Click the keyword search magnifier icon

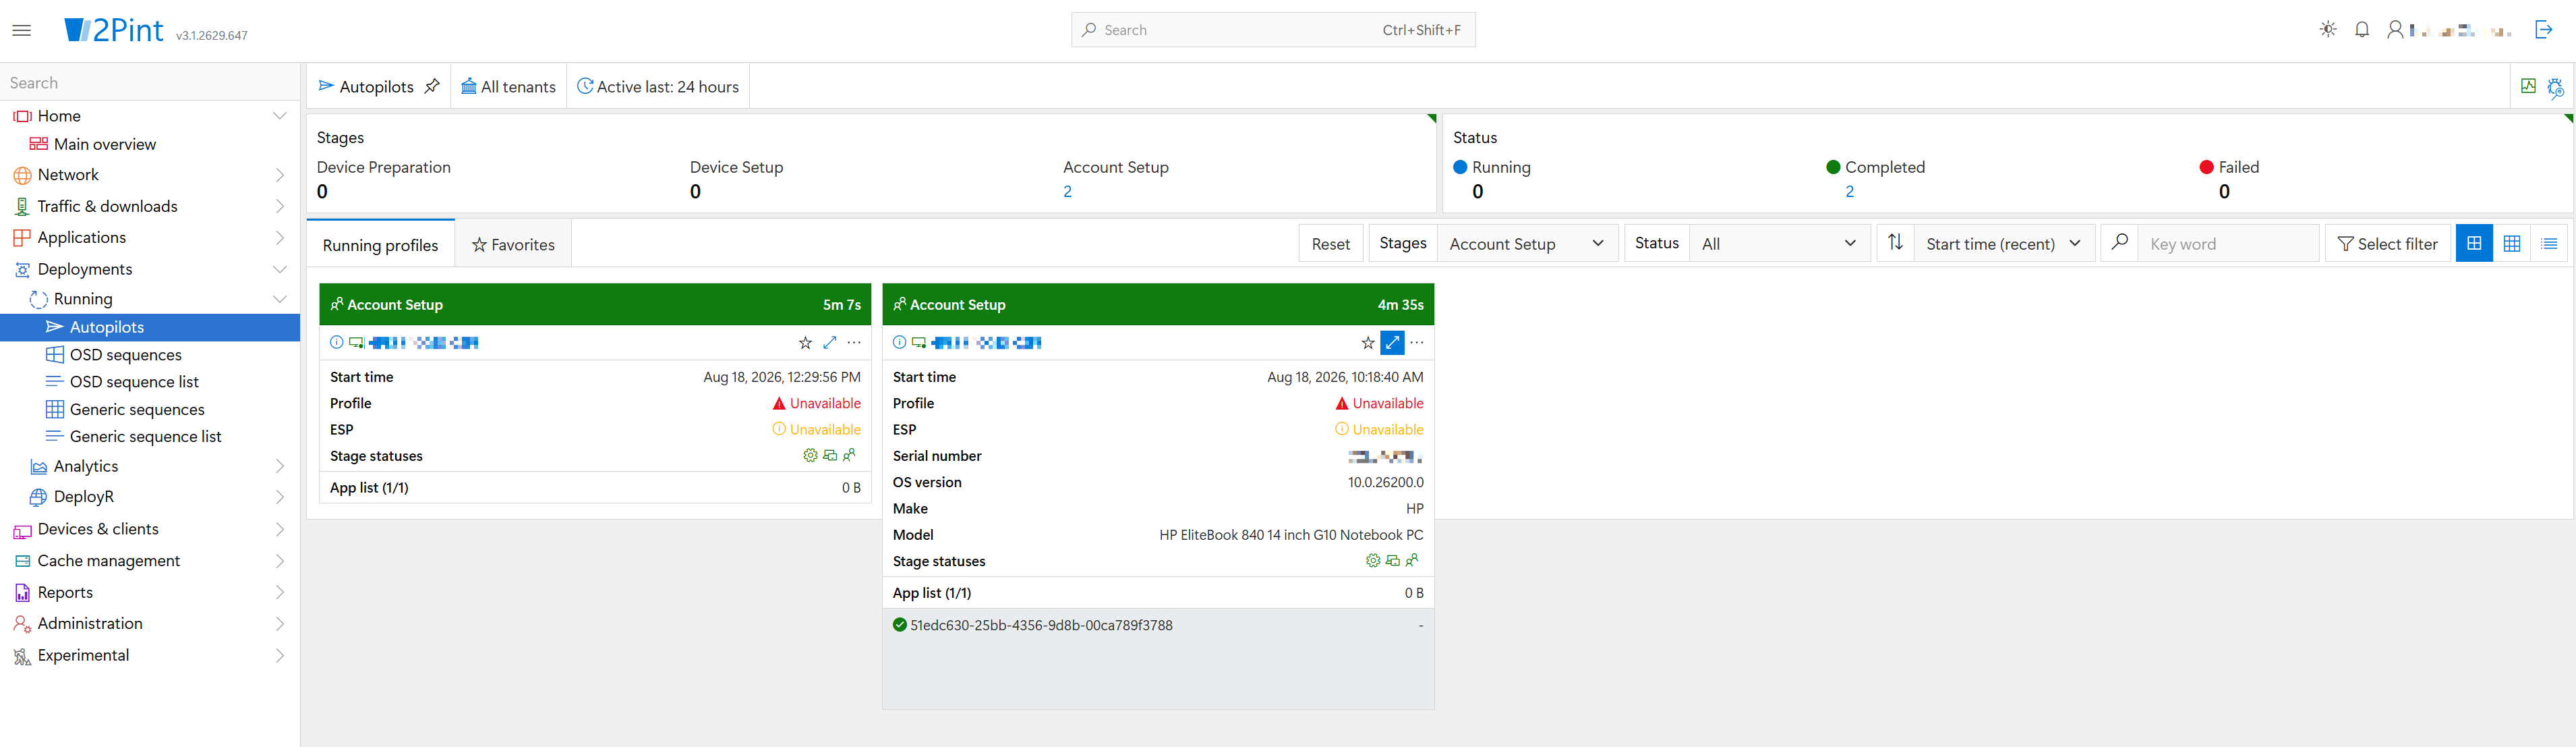pyautogui.click(x=2119, y=243)
